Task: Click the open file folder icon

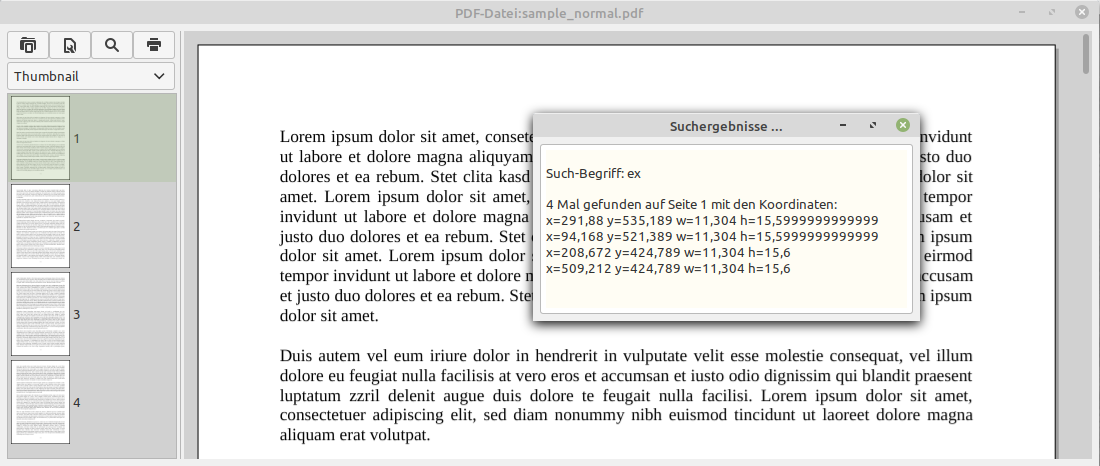Action: 28,45
